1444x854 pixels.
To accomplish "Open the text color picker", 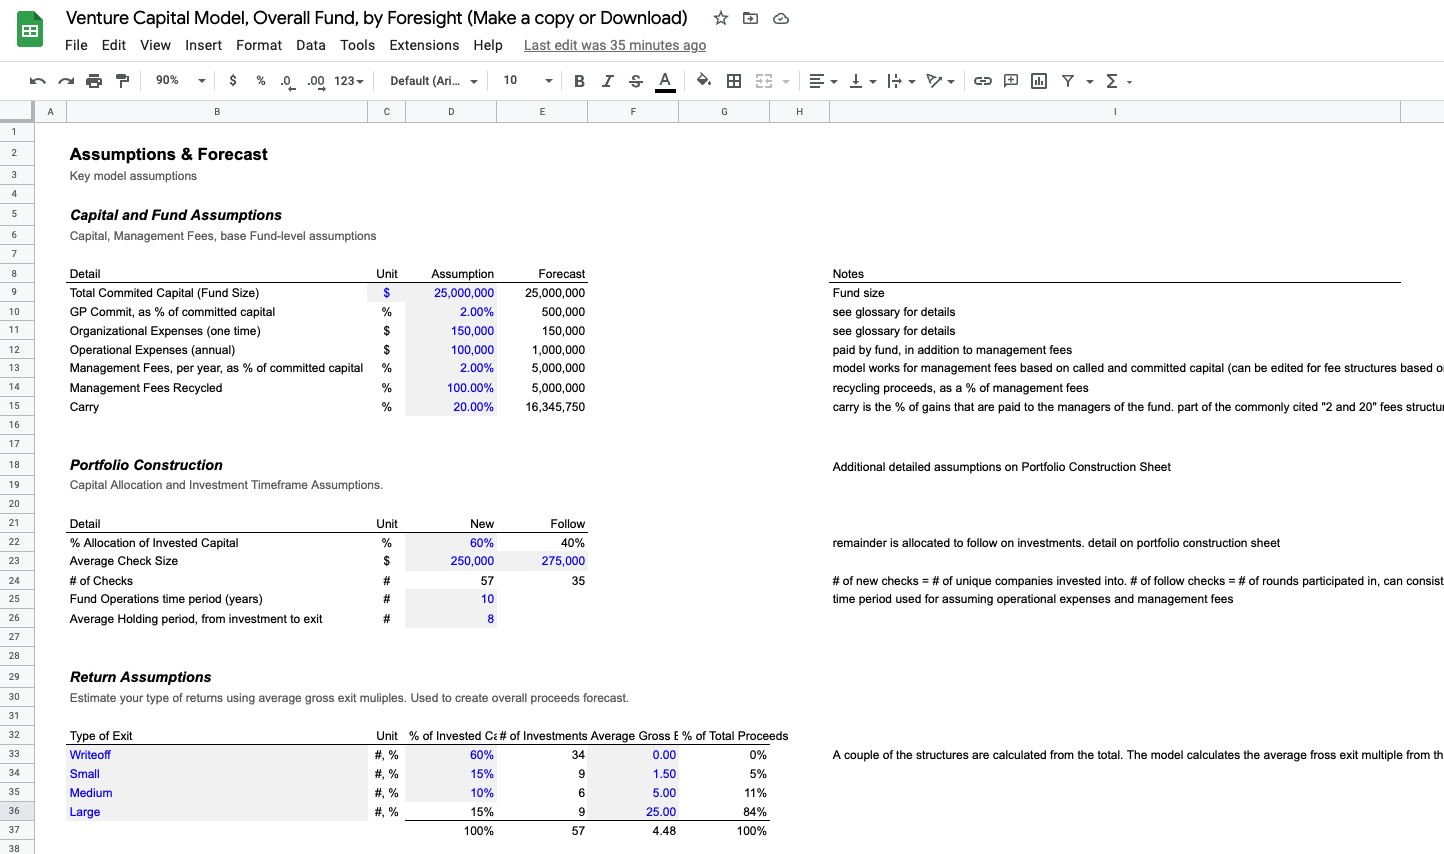I will pyautogui.click(x=666, y=81).
